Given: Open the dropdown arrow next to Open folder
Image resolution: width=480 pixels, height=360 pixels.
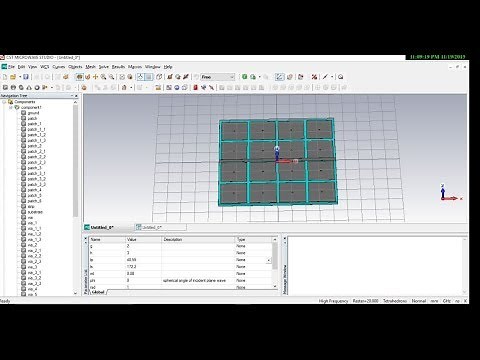Looking at the screenshot, I should click(19, 77).
